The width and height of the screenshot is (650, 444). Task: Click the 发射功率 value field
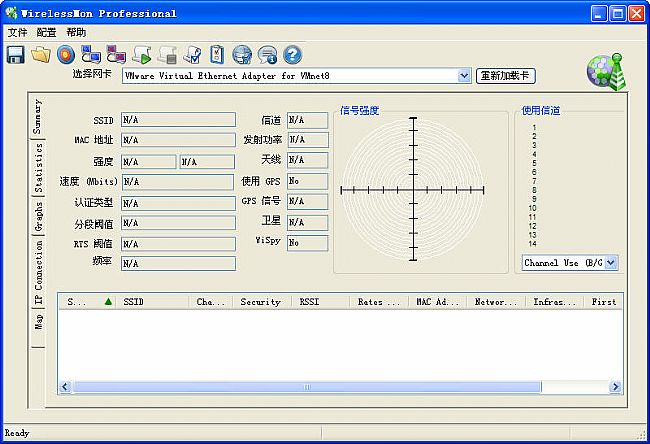[308, 140]
